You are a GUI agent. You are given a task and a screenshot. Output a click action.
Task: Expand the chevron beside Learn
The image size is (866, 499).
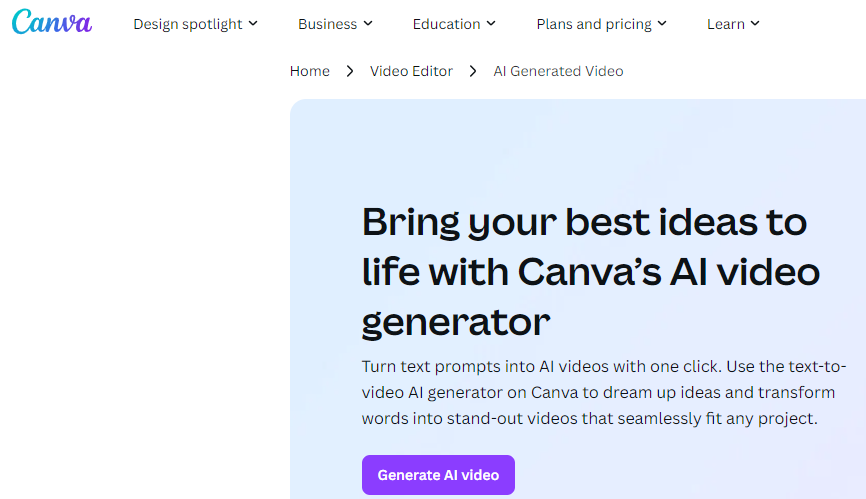(755, 23)
